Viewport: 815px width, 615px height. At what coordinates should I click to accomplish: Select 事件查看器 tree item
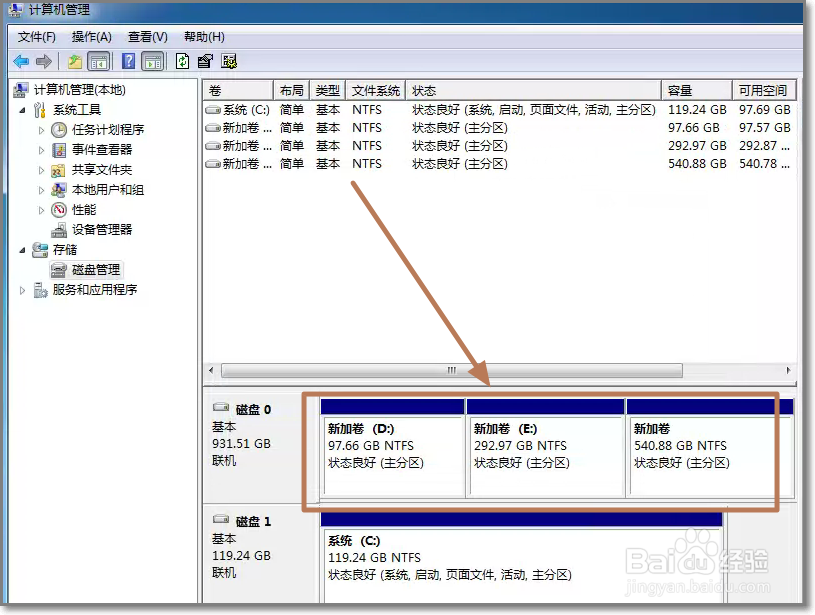pos(102,150)
